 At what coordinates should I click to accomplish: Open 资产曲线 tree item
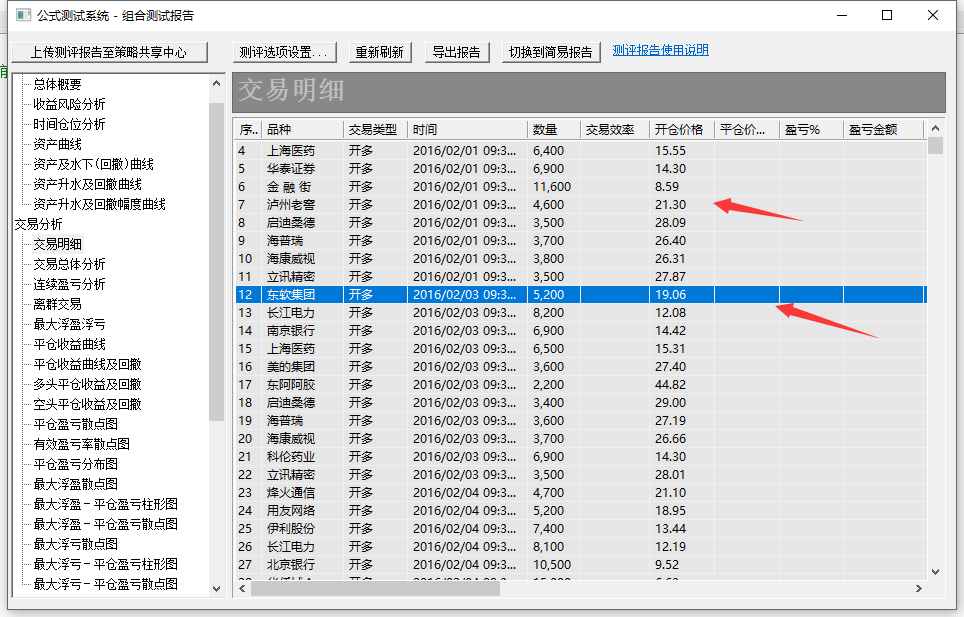pos(57,144)
